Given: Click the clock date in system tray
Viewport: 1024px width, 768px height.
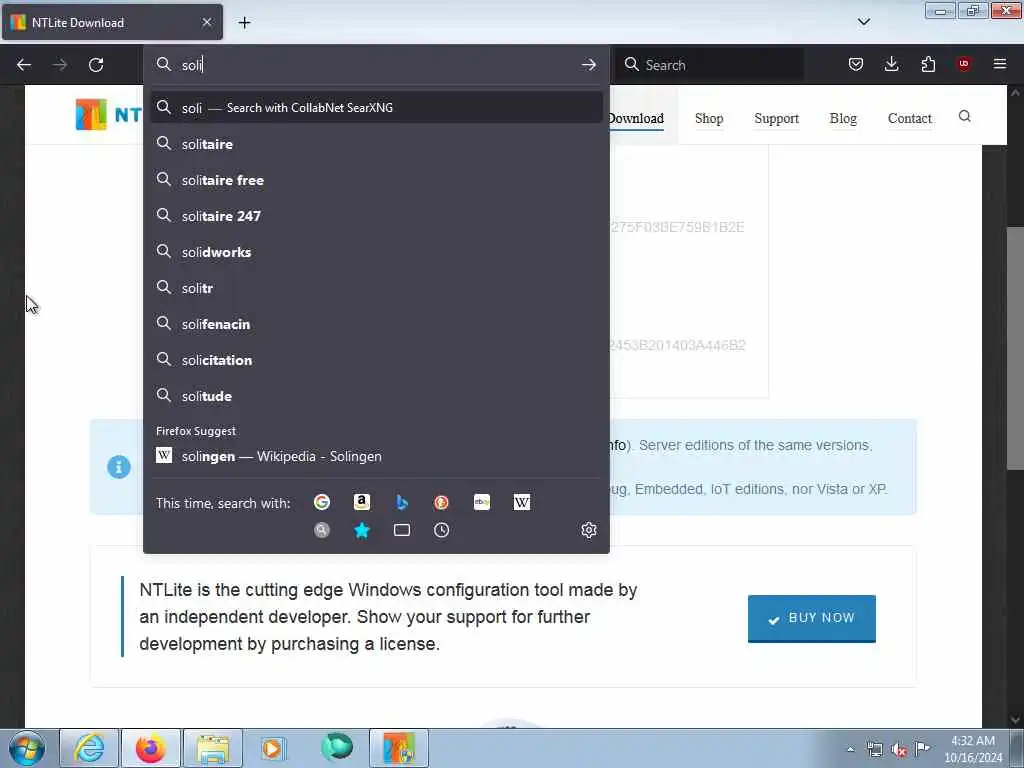Looking at the screenshot, I should click(x=972, y=749).
